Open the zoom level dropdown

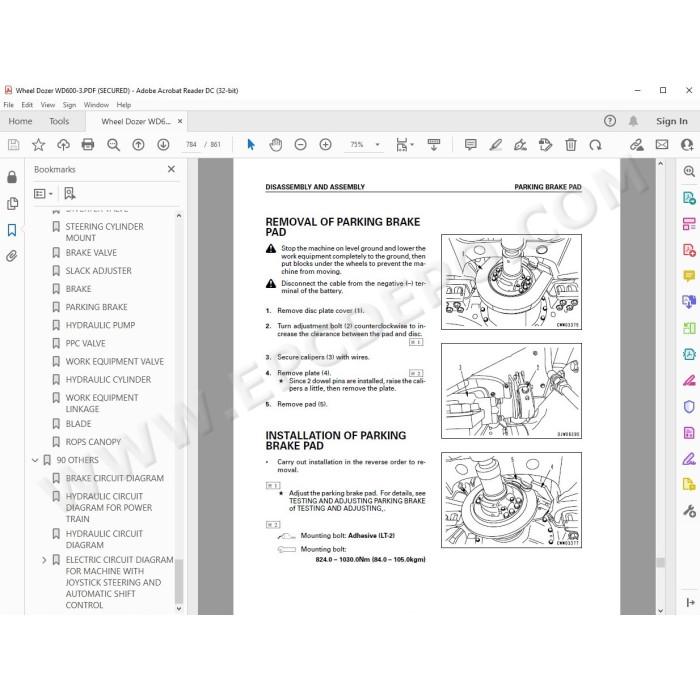tap(378, 145)
